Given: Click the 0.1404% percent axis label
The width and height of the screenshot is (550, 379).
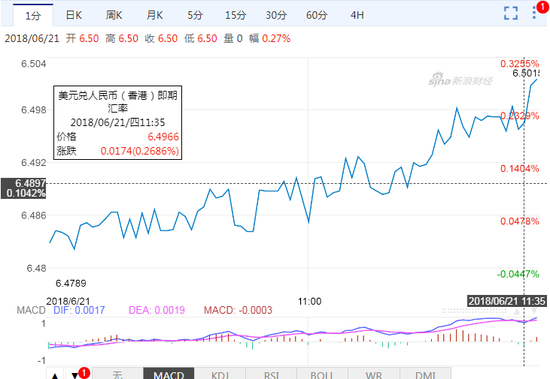Looking at the screenshot, I should 520,169.
